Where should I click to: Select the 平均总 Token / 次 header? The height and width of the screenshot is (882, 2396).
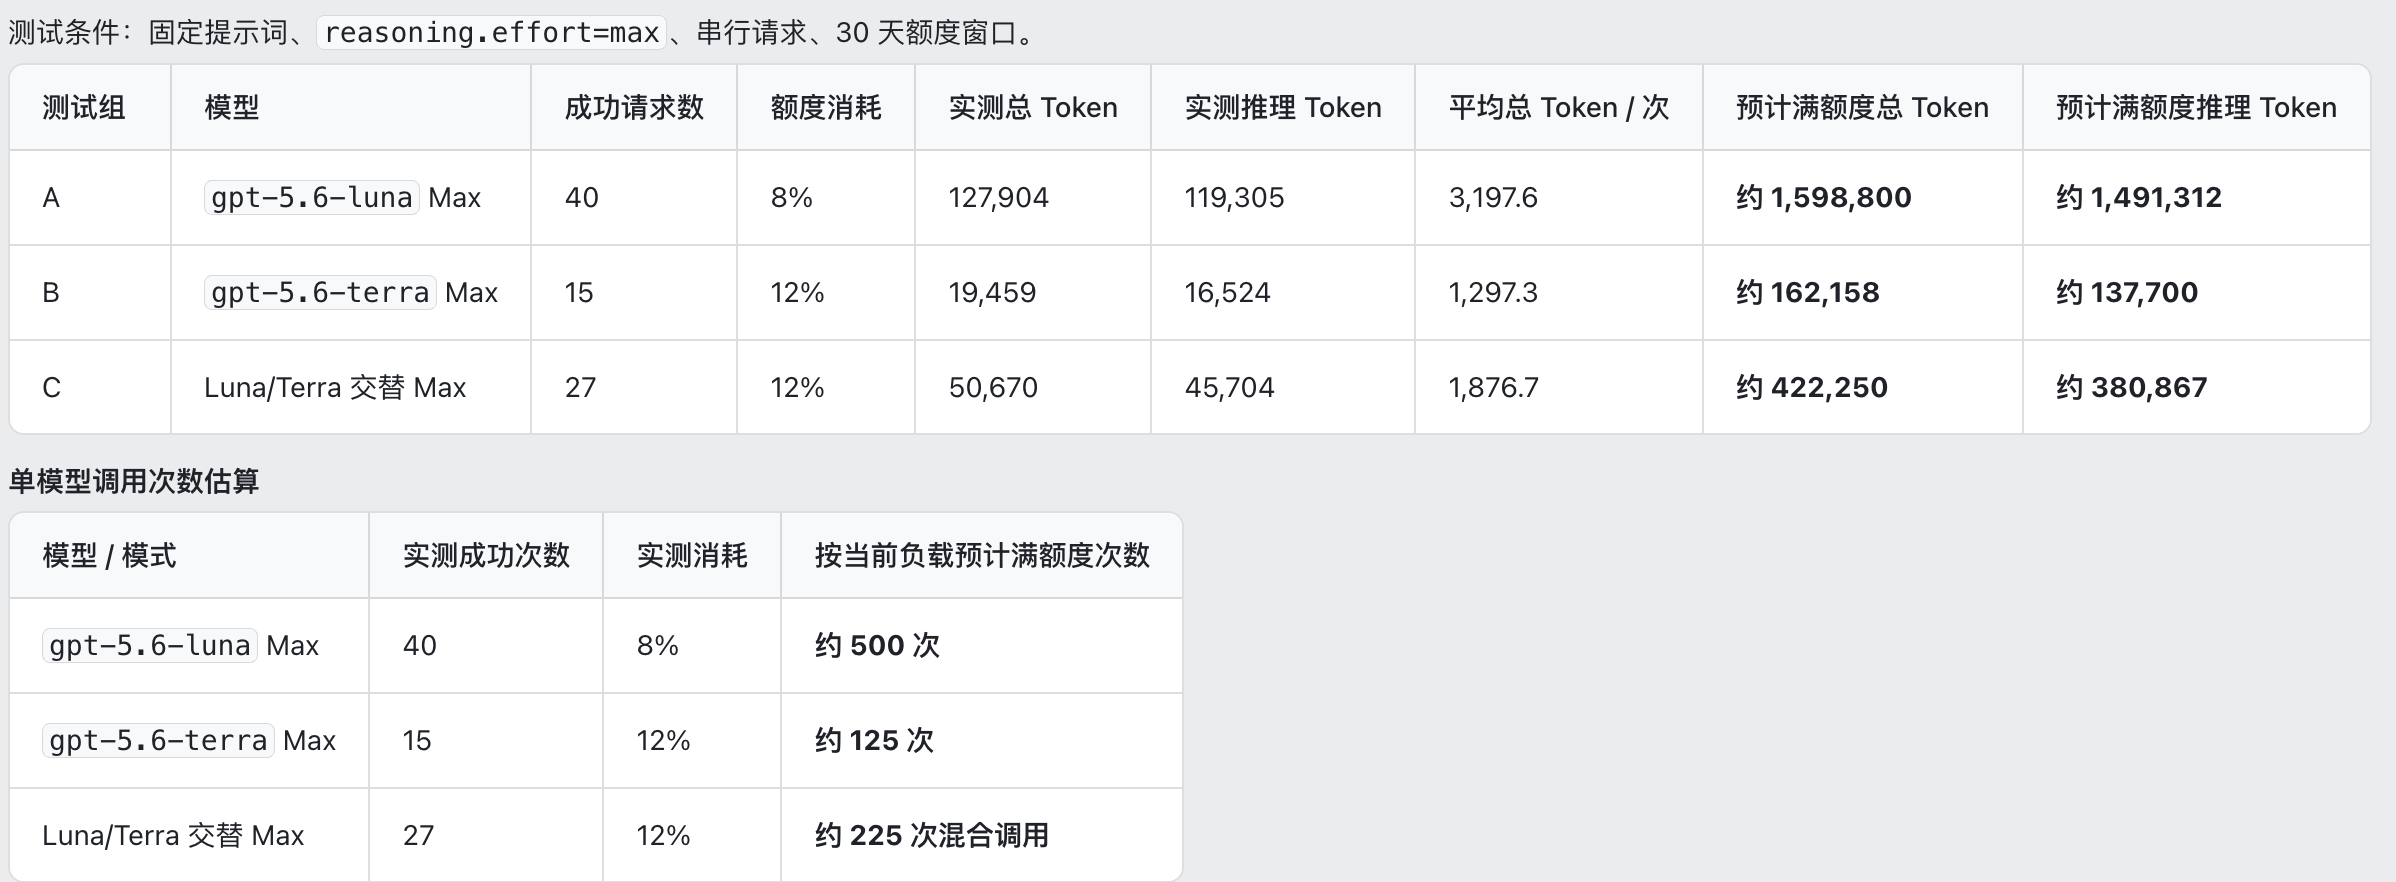[x=1559, y=108]
